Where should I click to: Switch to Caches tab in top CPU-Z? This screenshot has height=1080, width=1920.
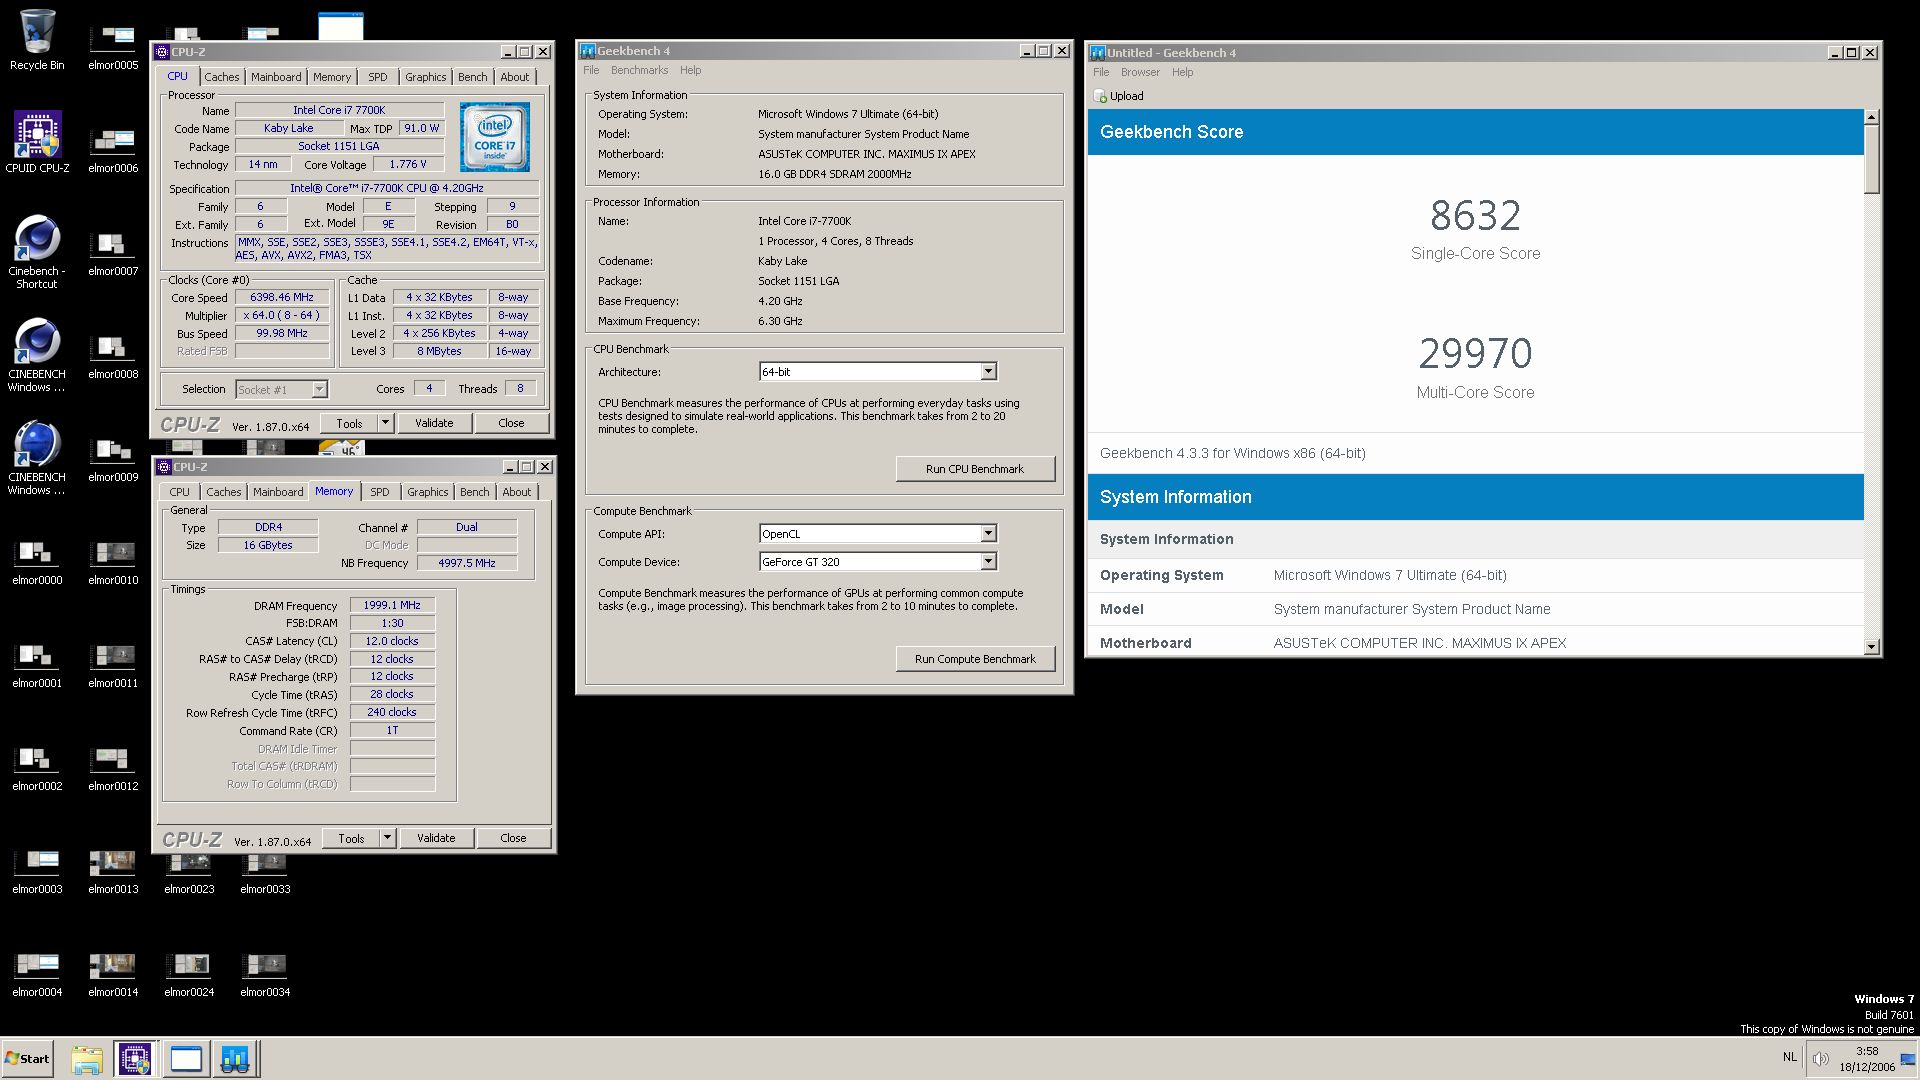[222, 77]
